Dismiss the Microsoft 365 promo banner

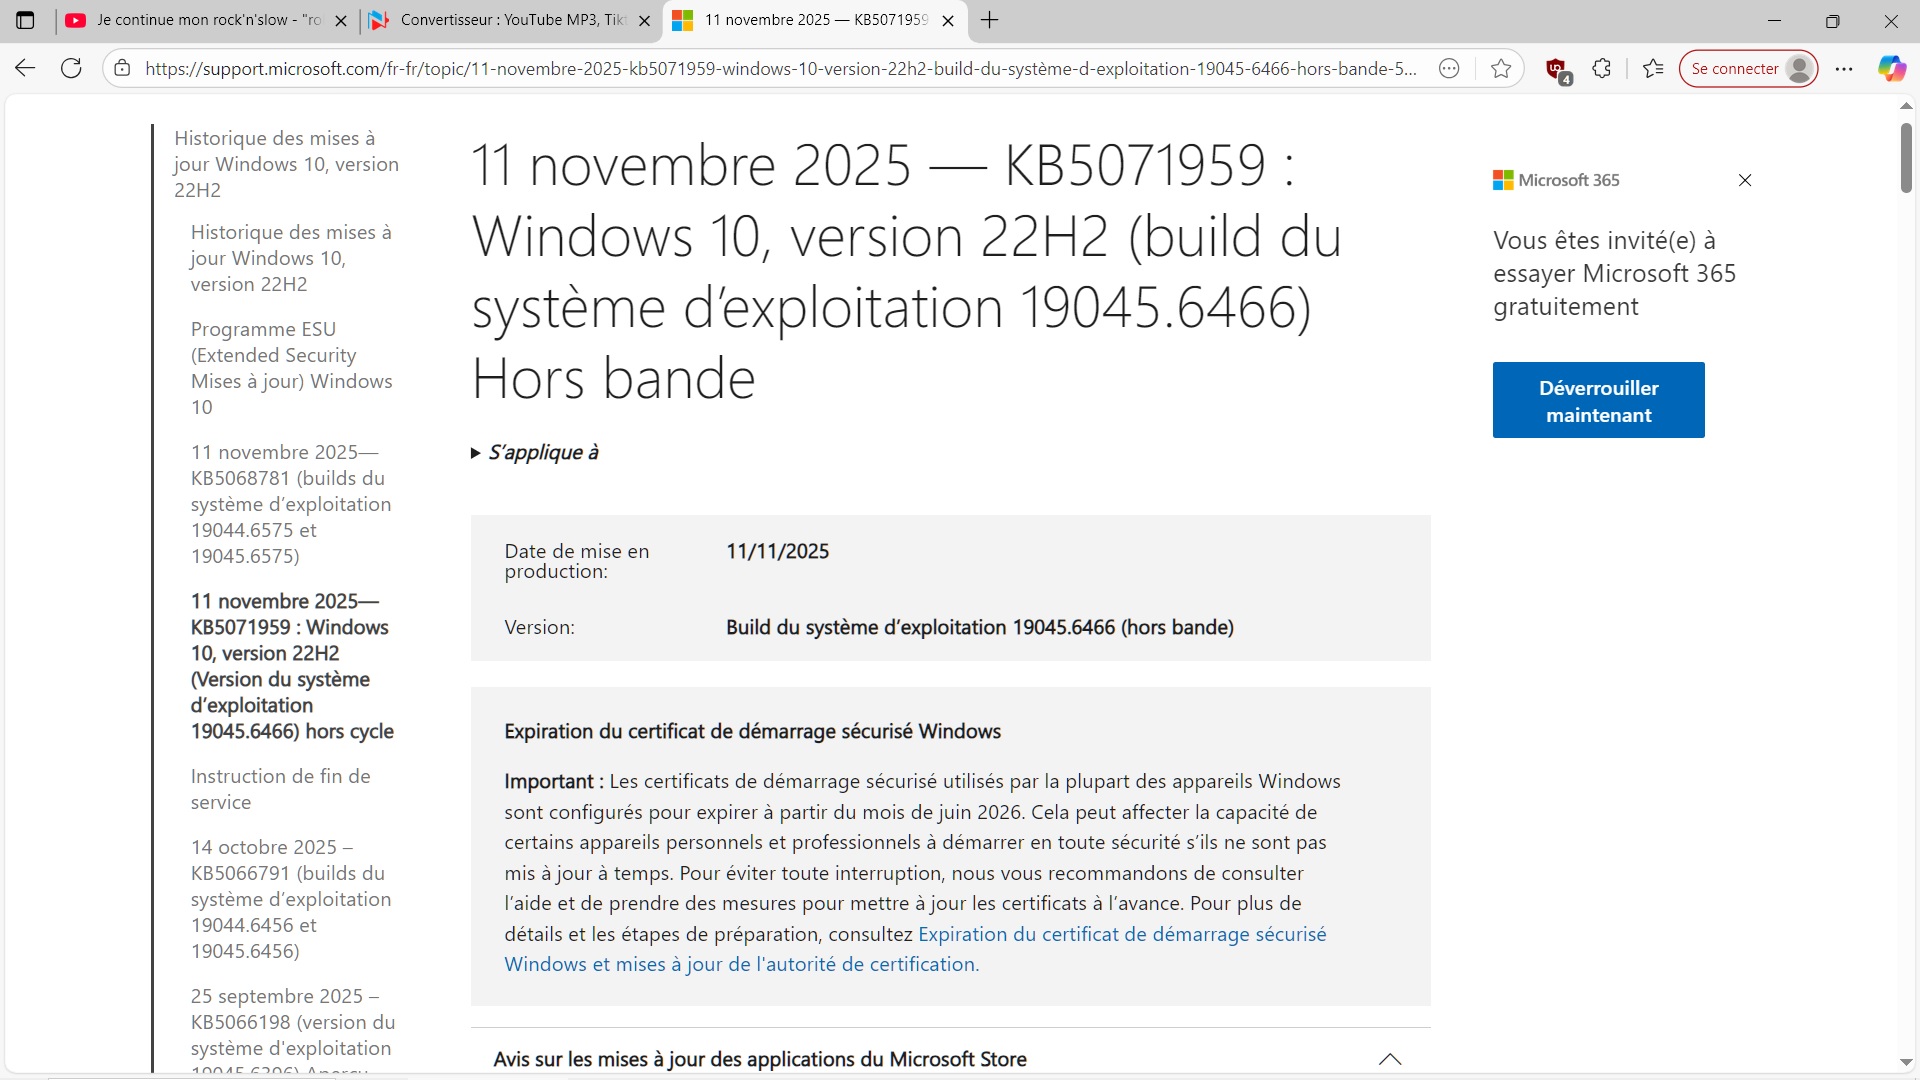[x=1745, y=180]
